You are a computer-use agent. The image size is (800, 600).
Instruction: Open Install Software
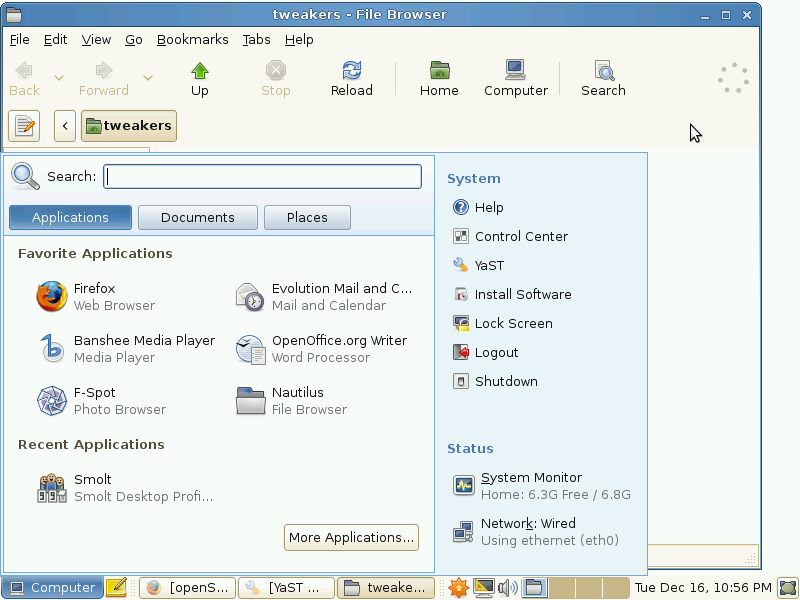click(512, 294)
